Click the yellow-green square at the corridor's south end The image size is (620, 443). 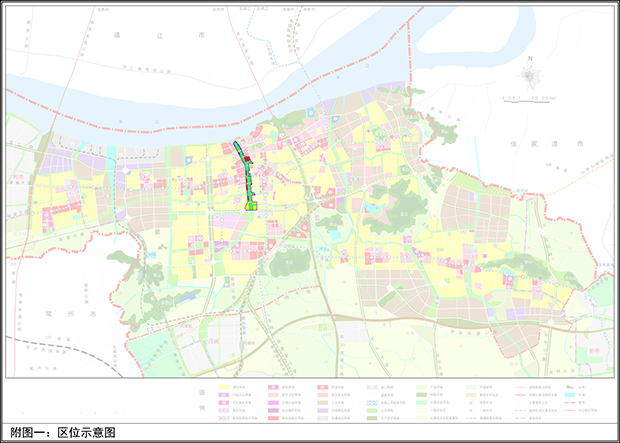pos(252,205)
